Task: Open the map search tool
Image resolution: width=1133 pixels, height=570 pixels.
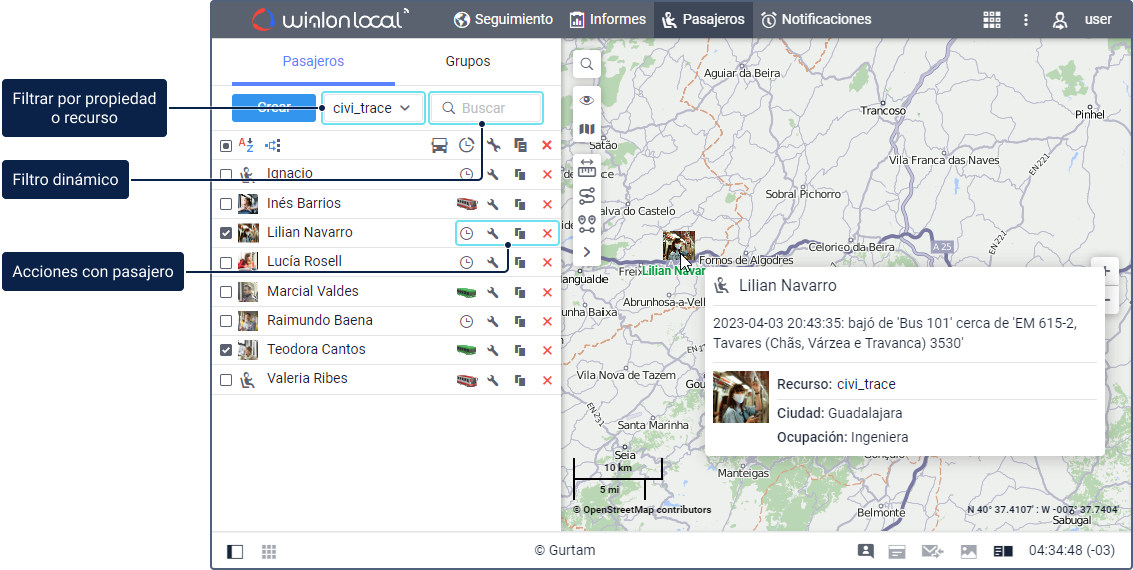Action: tap(587, 64)
